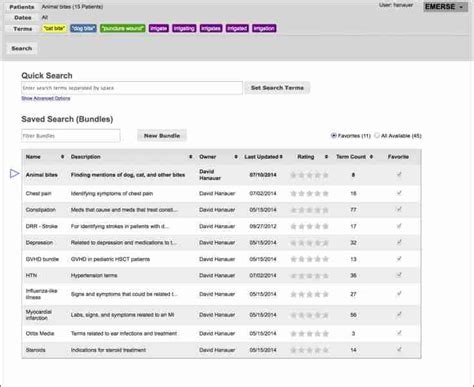This screenshot has height=387, width=474.
Task: Rate the Otitis Media bundle stars
Action: 309,334
